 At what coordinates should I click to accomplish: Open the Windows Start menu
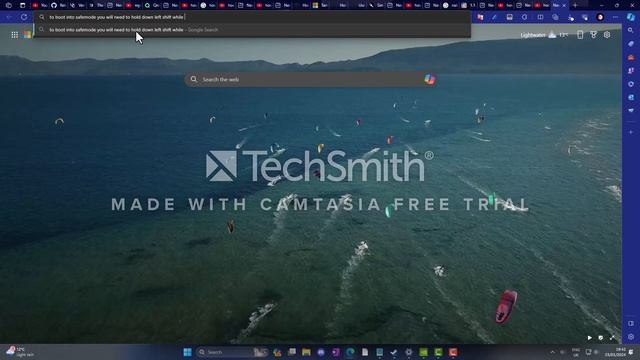187,352
